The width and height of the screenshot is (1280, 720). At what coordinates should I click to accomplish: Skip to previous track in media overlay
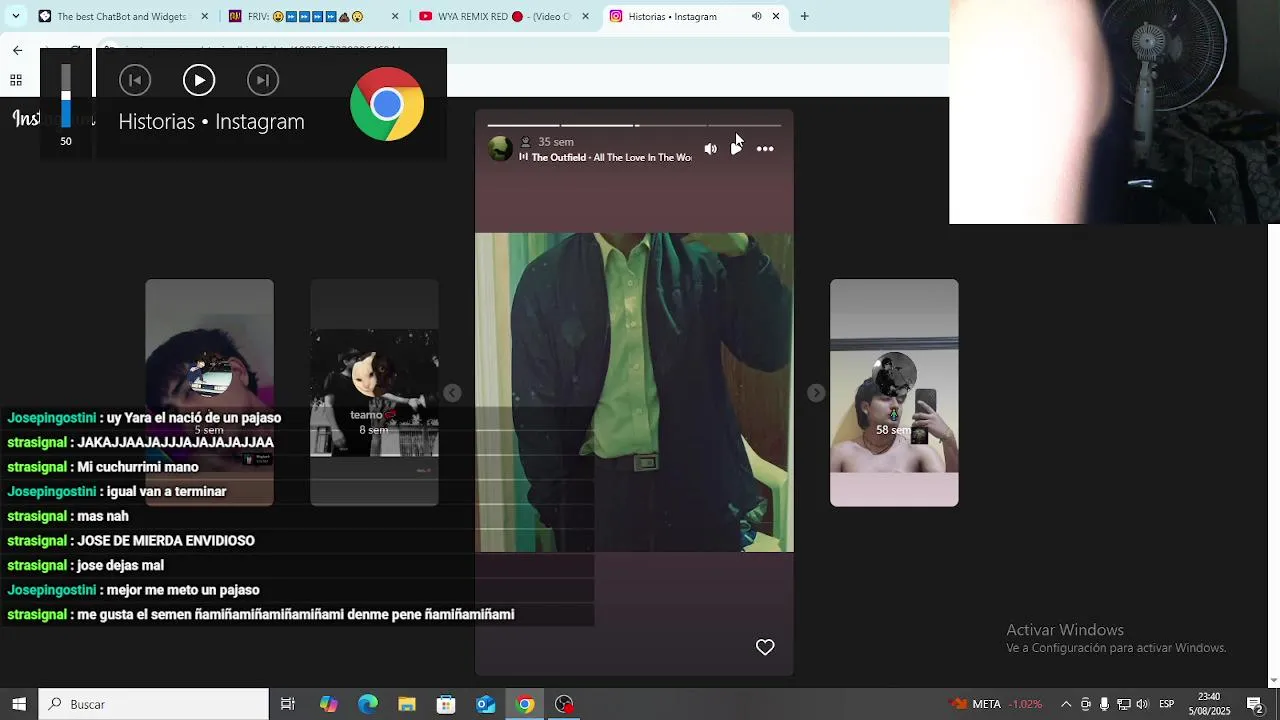(135, 80)
